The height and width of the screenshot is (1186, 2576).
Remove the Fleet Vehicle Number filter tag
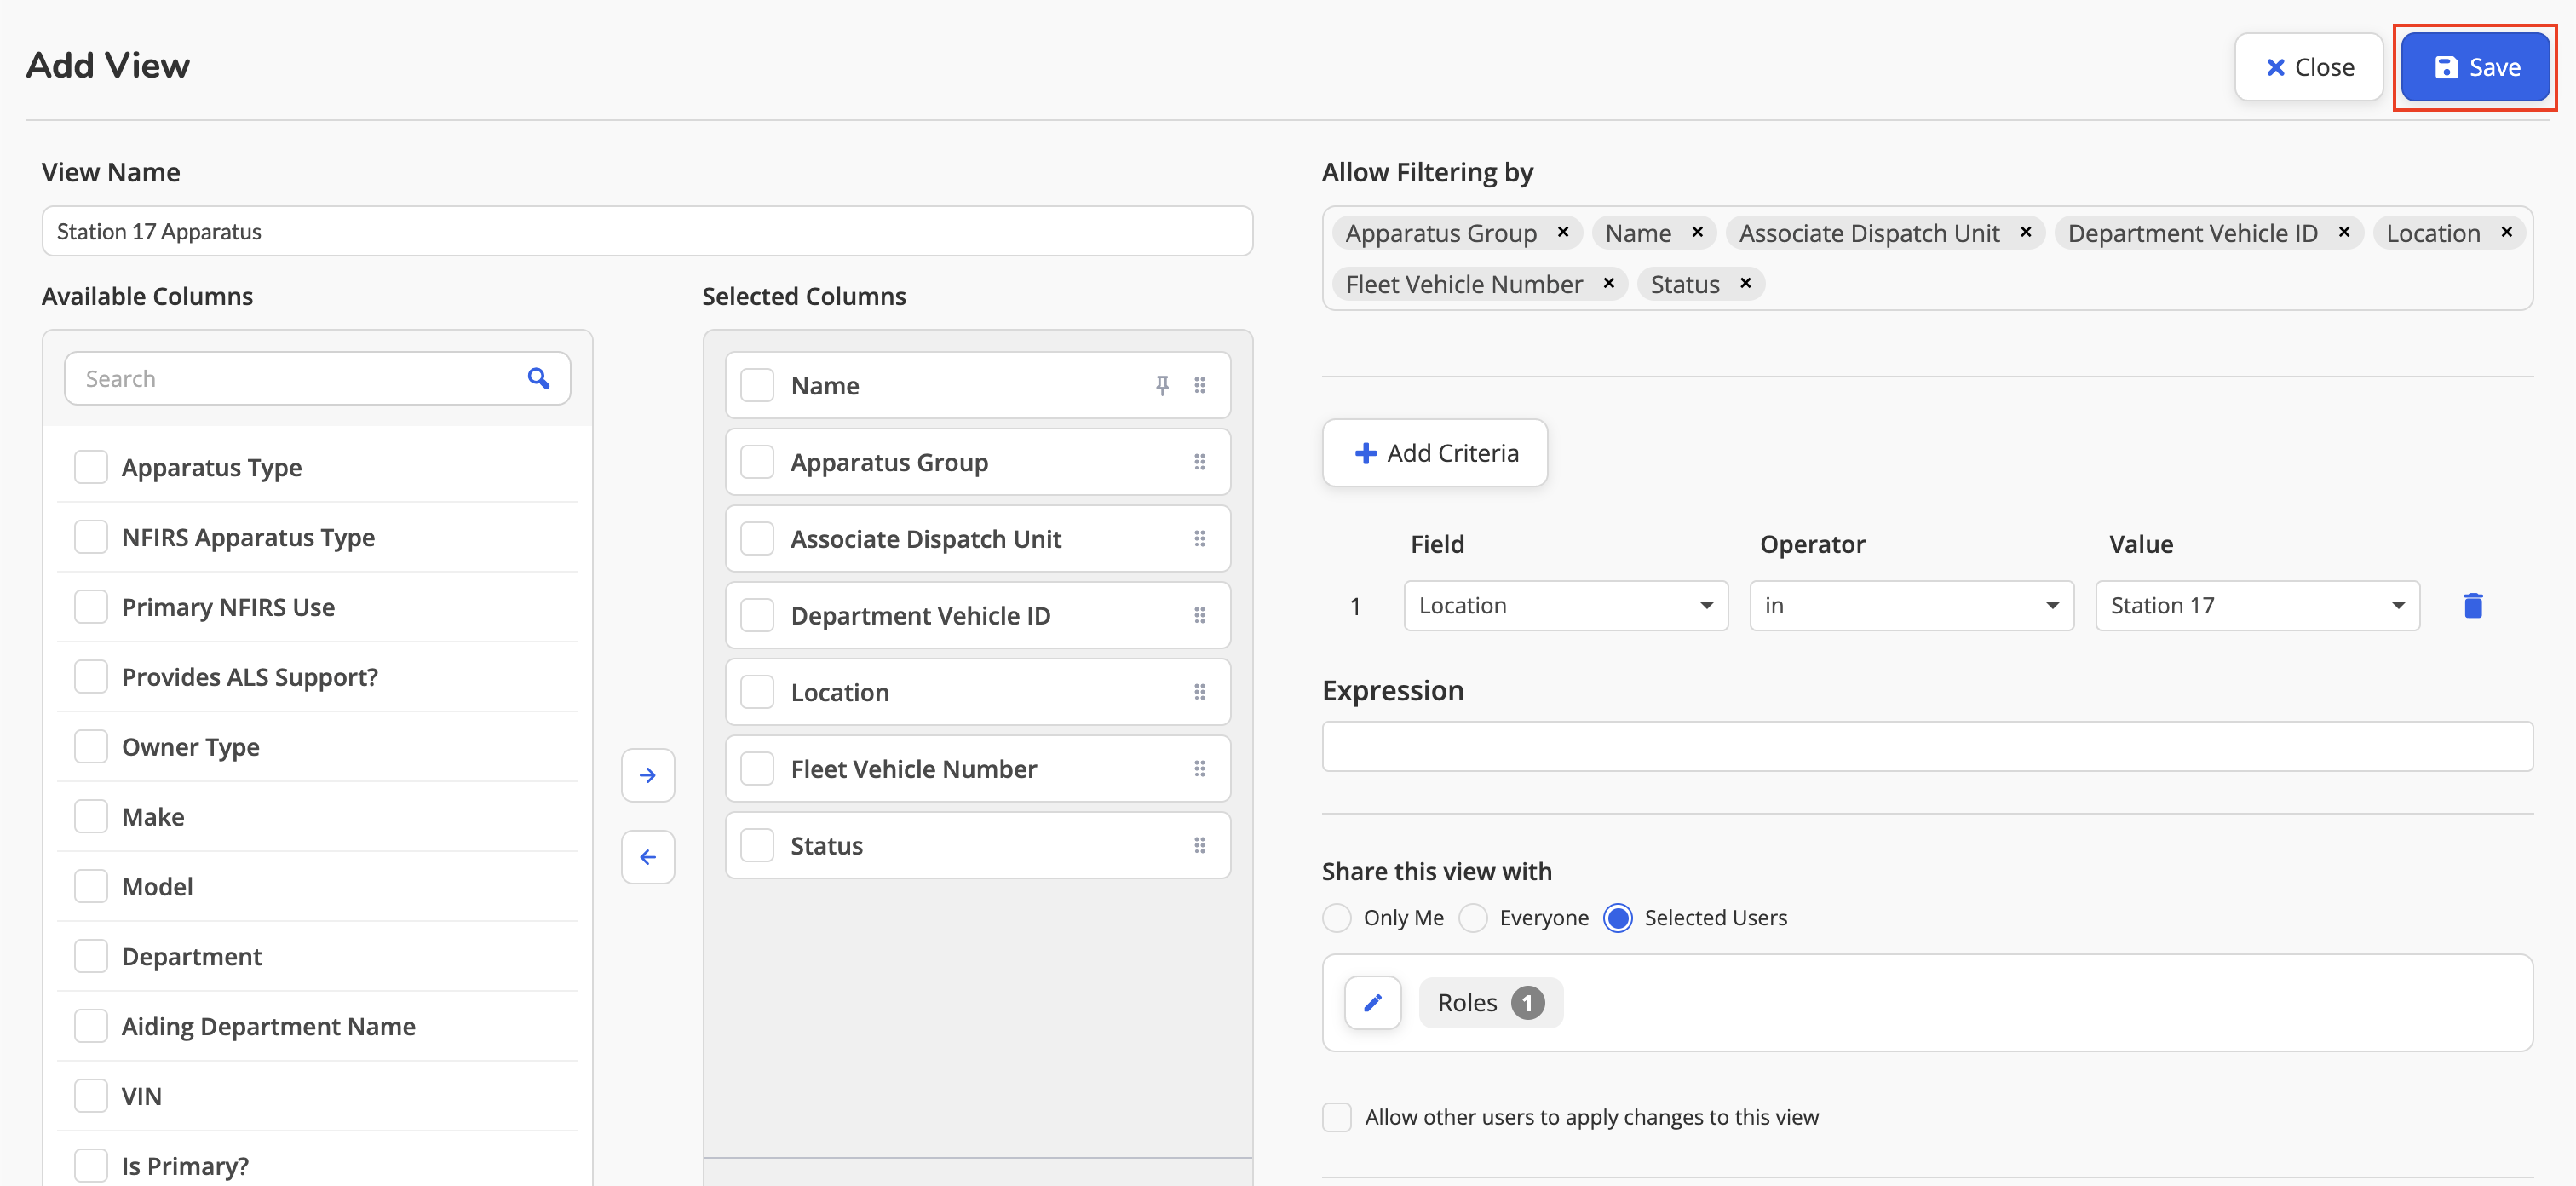(1609, 284)
